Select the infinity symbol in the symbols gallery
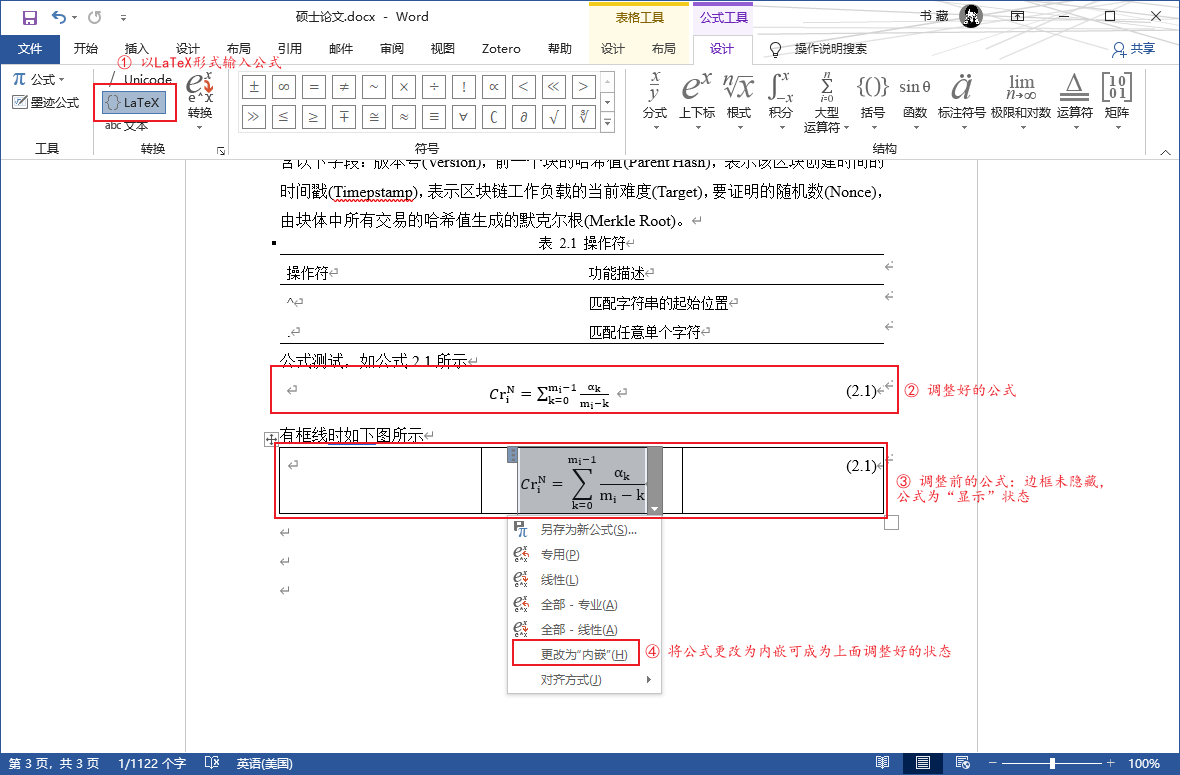Screen dimensions: 1180x775 pos(283,87)
